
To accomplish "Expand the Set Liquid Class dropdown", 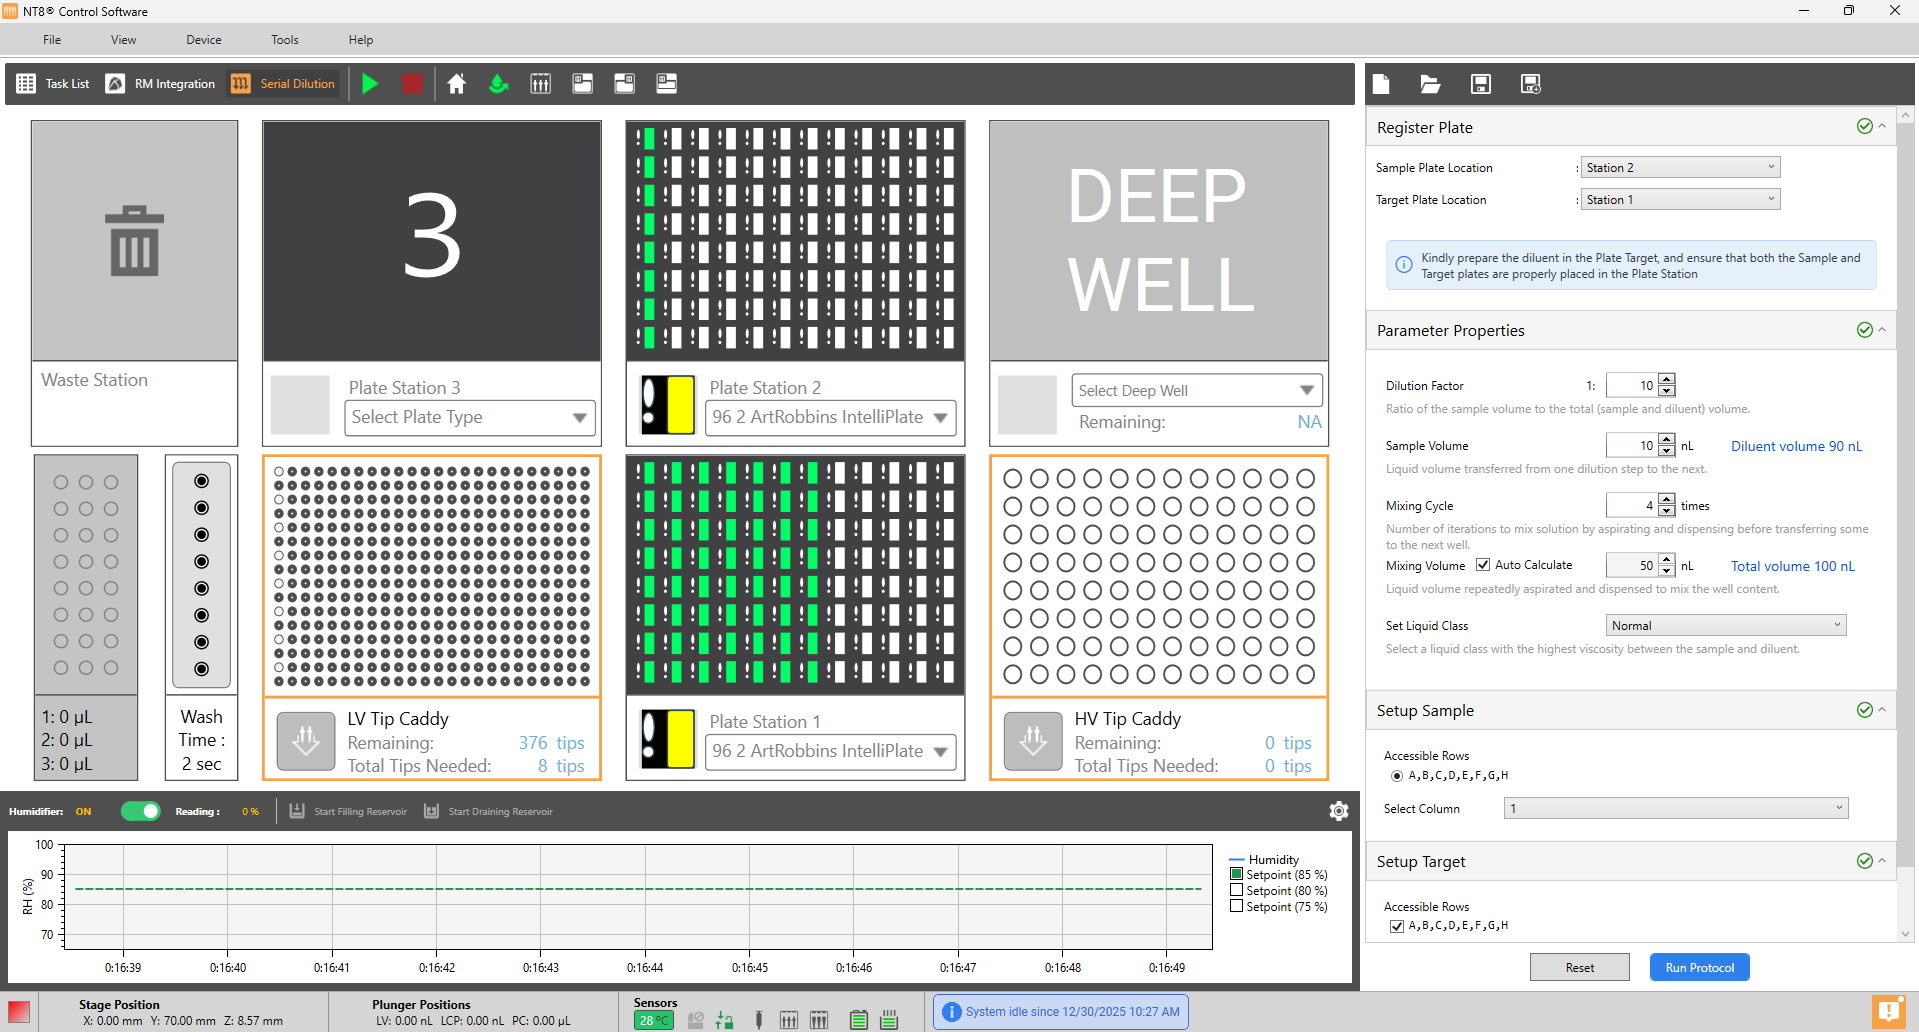I will [x=1724, y=626].
